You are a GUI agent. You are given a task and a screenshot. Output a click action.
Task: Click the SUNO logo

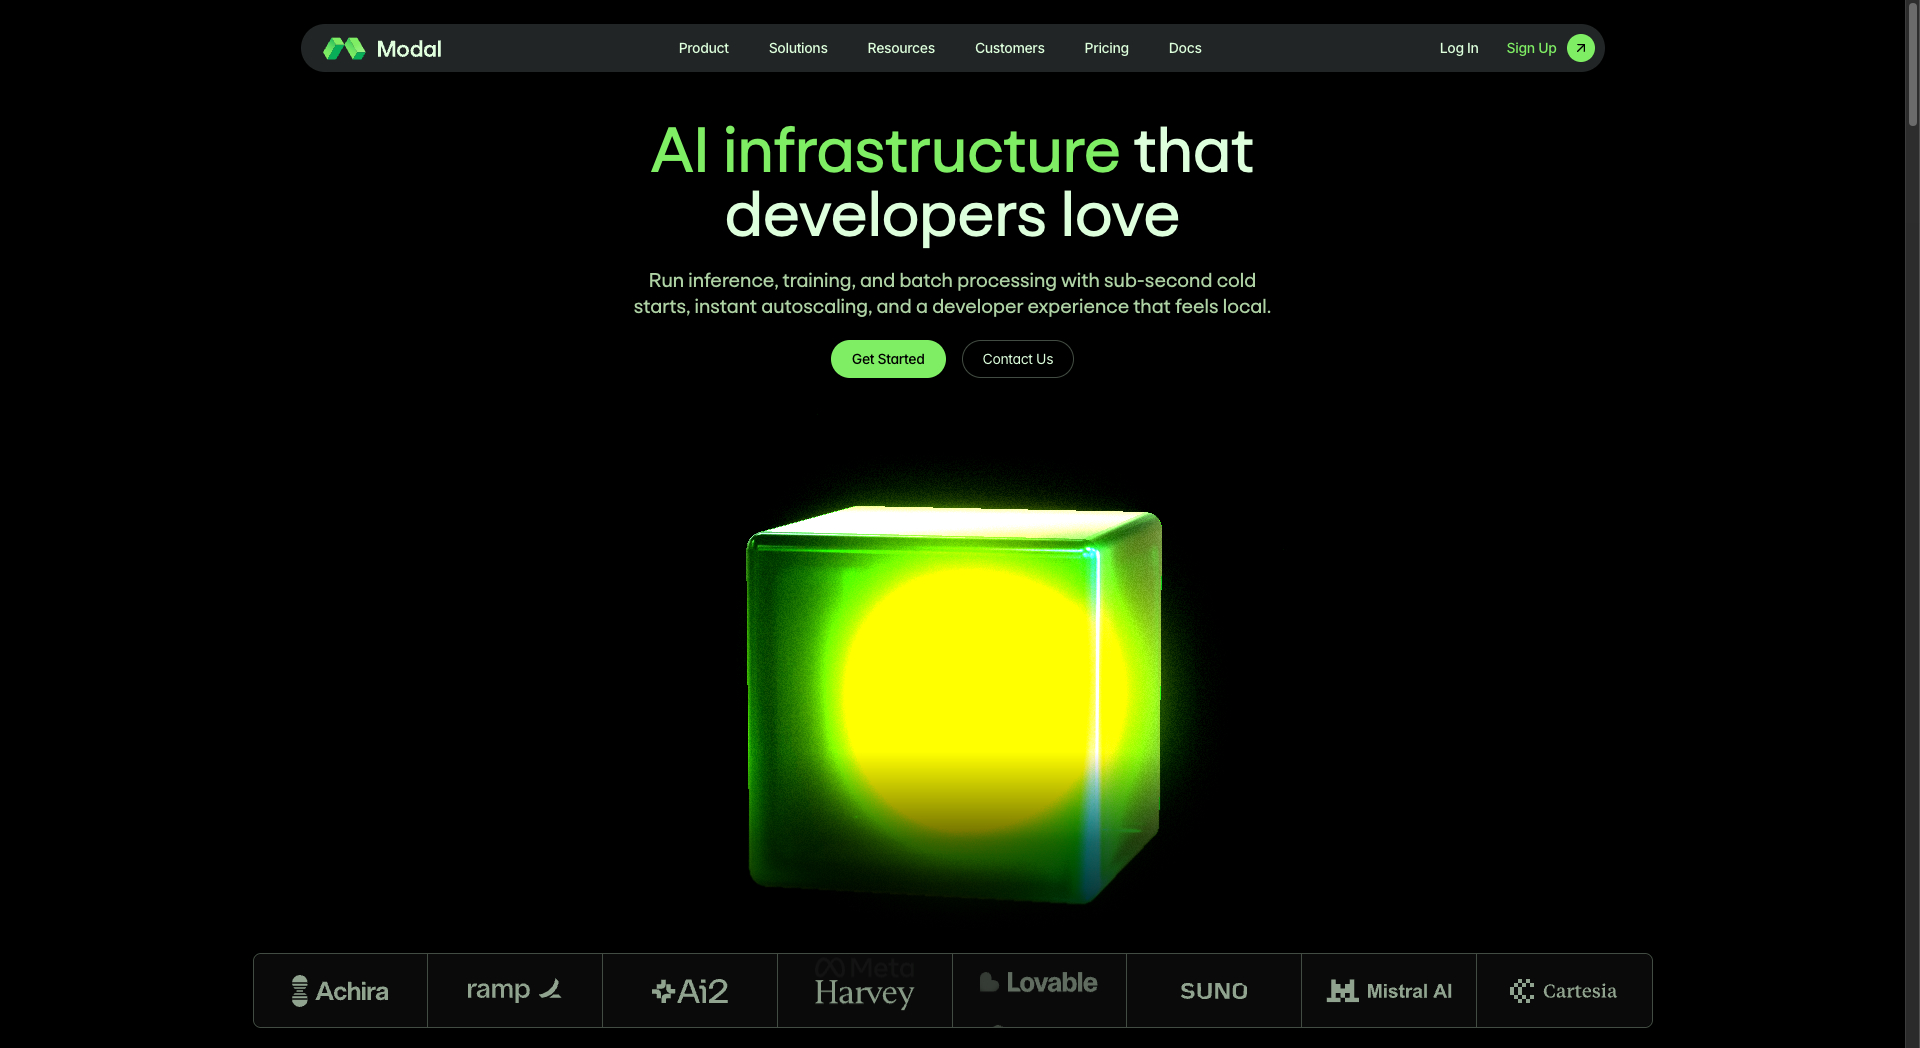coord(1214,991)
